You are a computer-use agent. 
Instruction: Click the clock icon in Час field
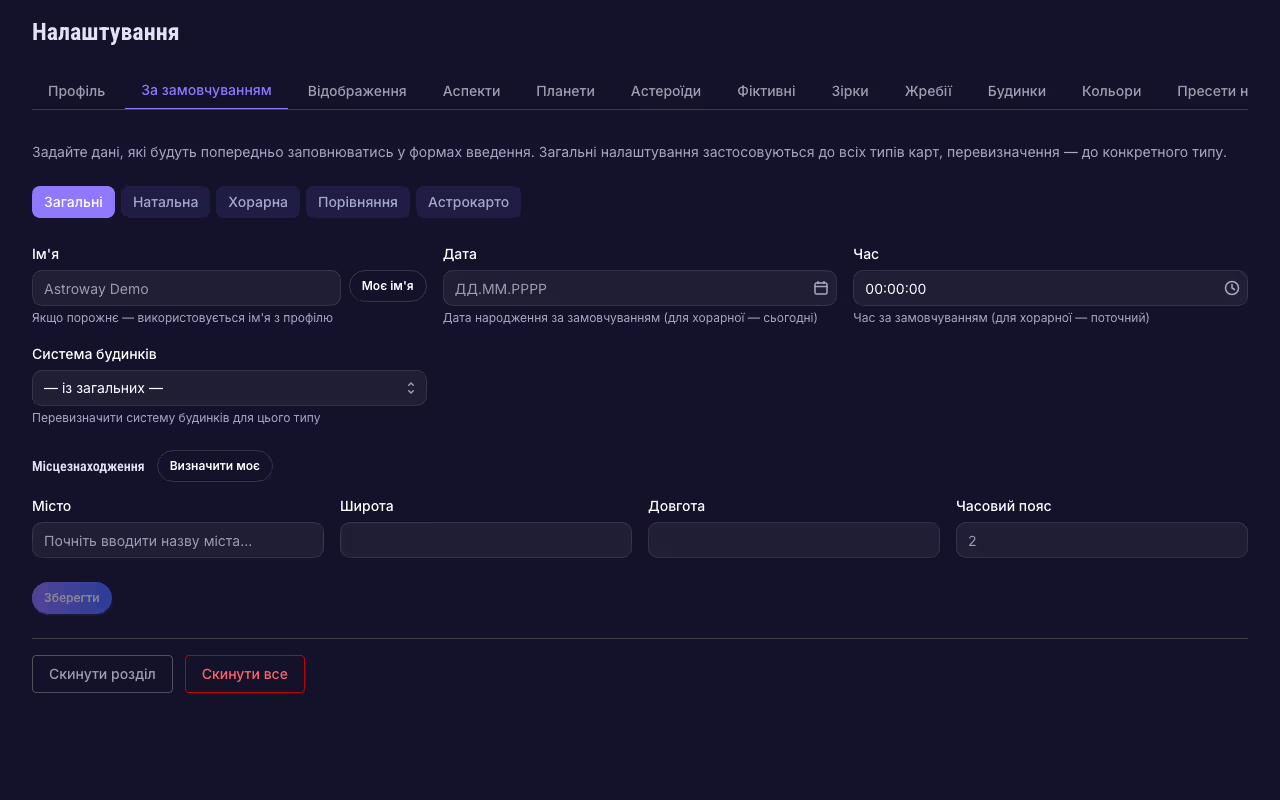(x=1231, y=288)
